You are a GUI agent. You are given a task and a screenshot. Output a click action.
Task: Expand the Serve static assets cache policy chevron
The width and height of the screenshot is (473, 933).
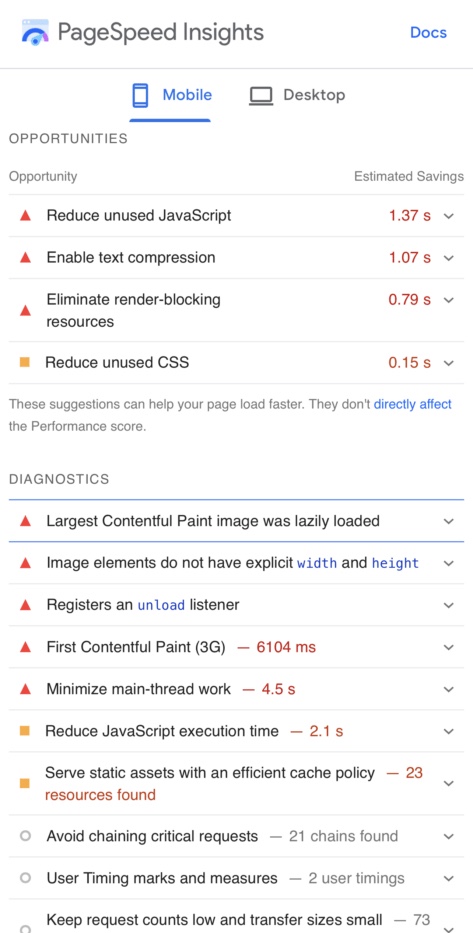pyautogui.click(x=449, y=784)
